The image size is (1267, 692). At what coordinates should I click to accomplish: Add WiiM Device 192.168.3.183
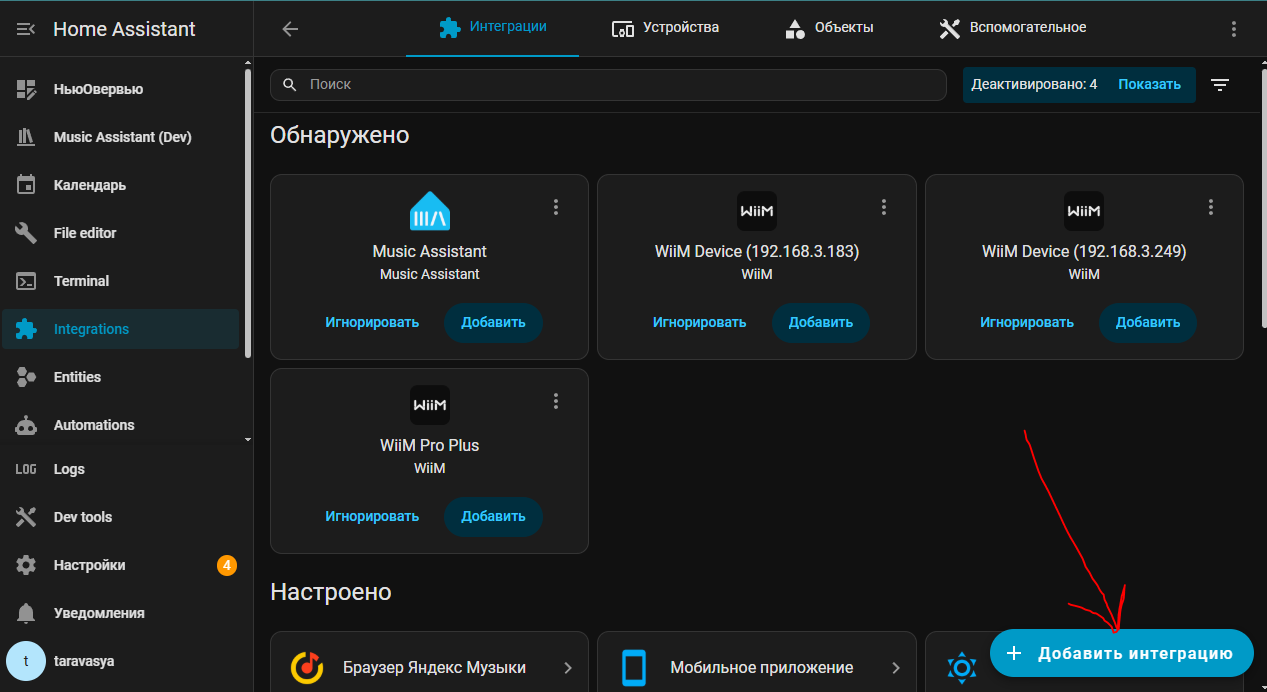point(821,322)
